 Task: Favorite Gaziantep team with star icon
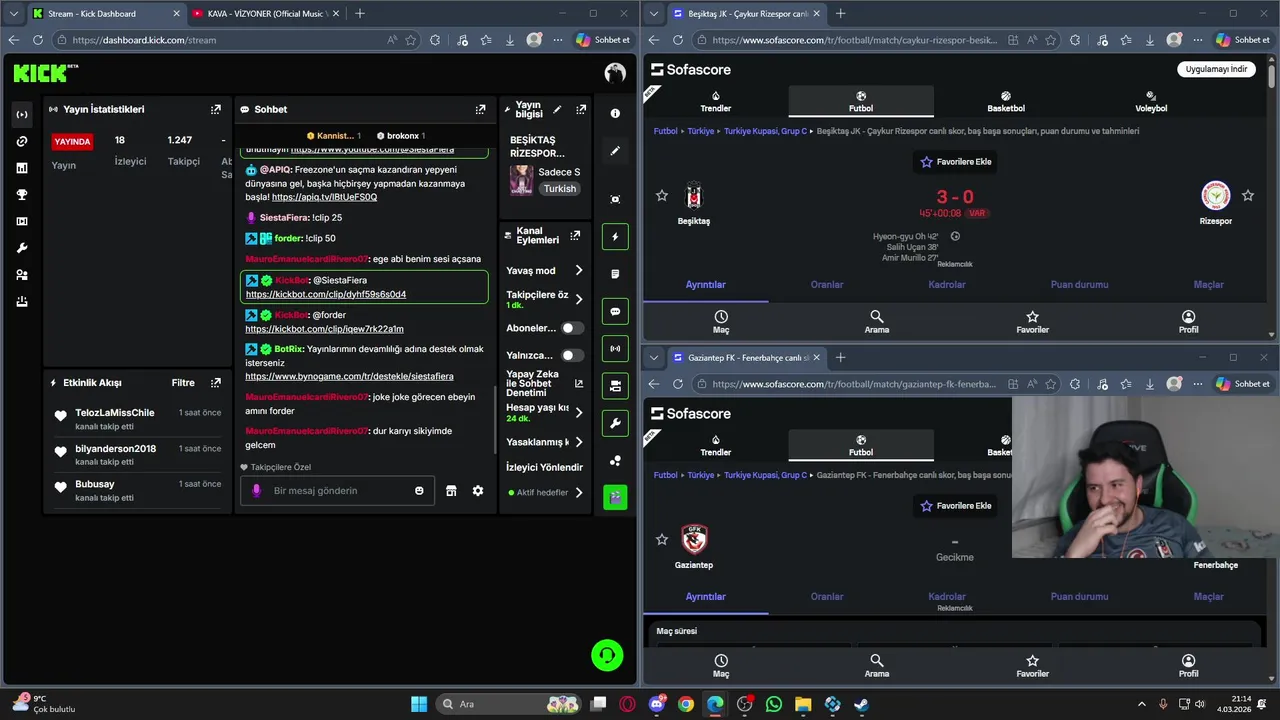pos(661,540)
